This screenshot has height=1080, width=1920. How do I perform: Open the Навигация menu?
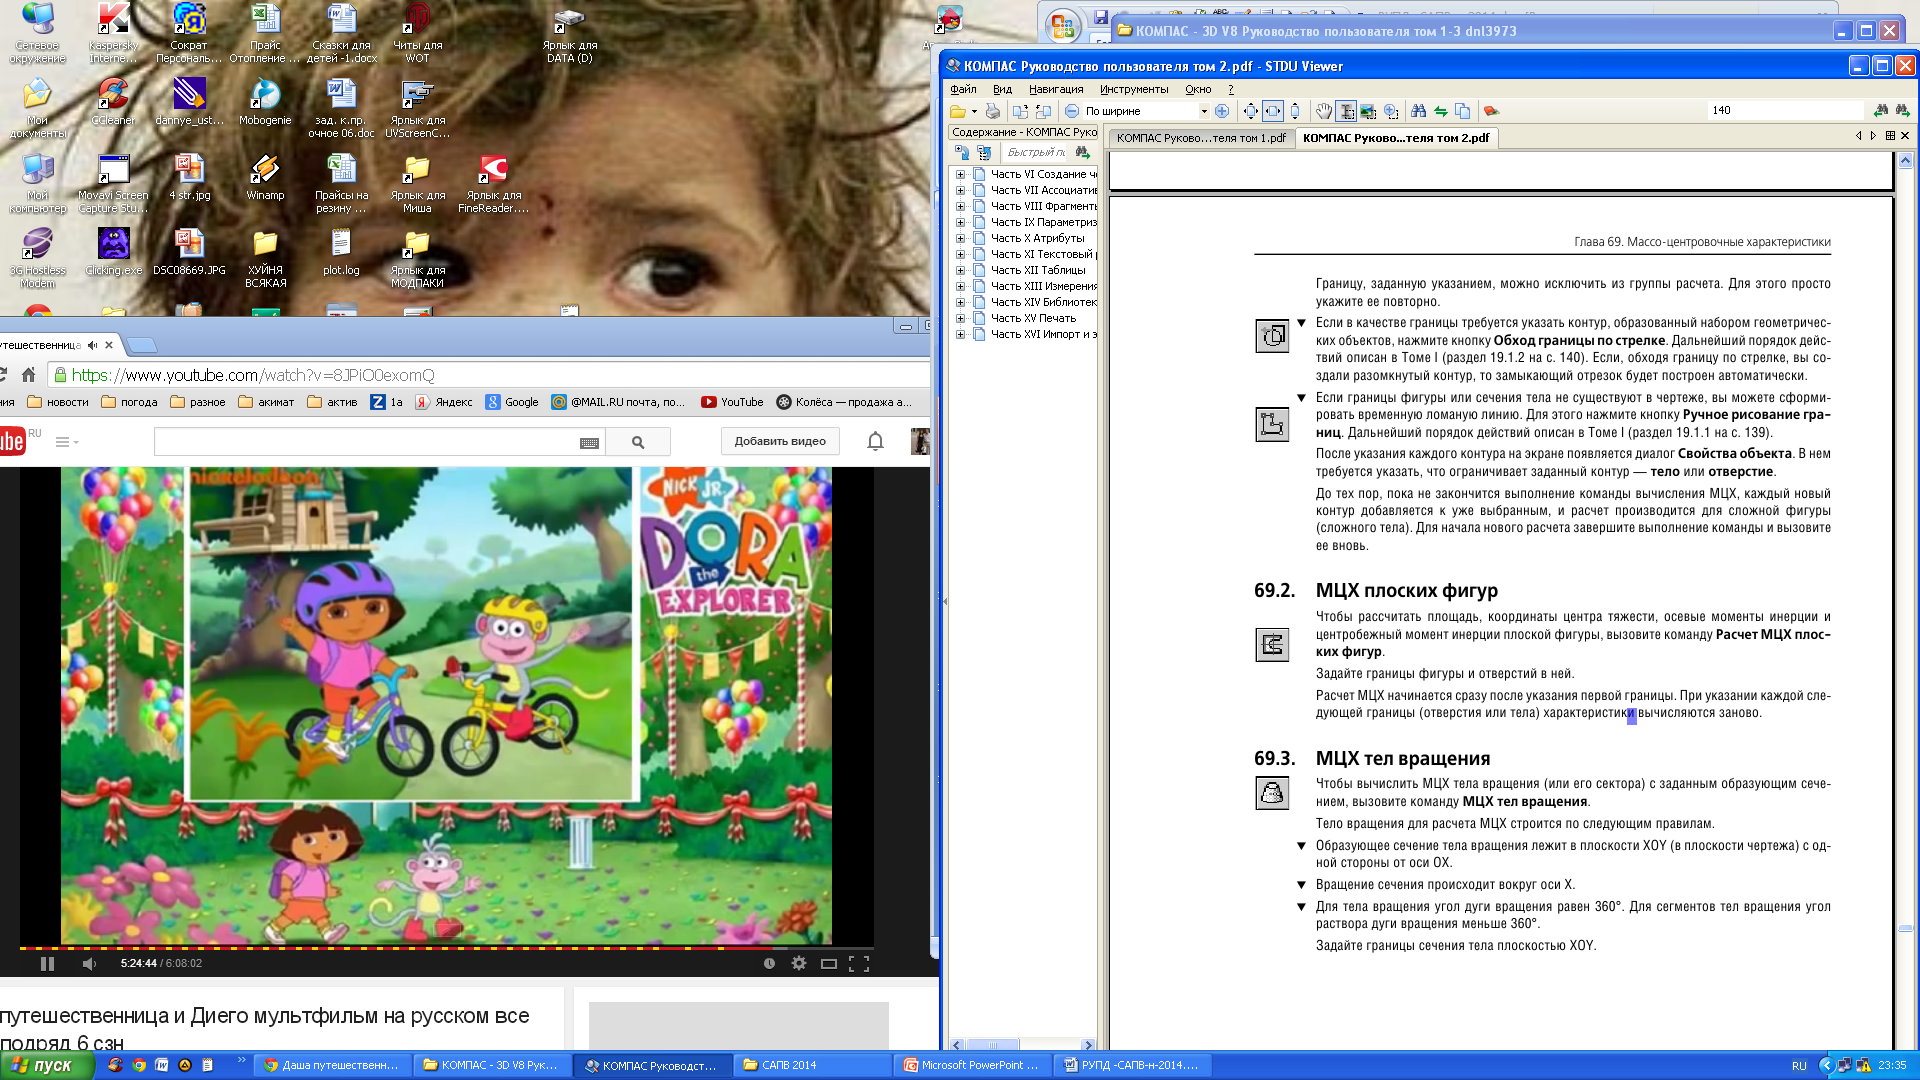(1056, 89)
